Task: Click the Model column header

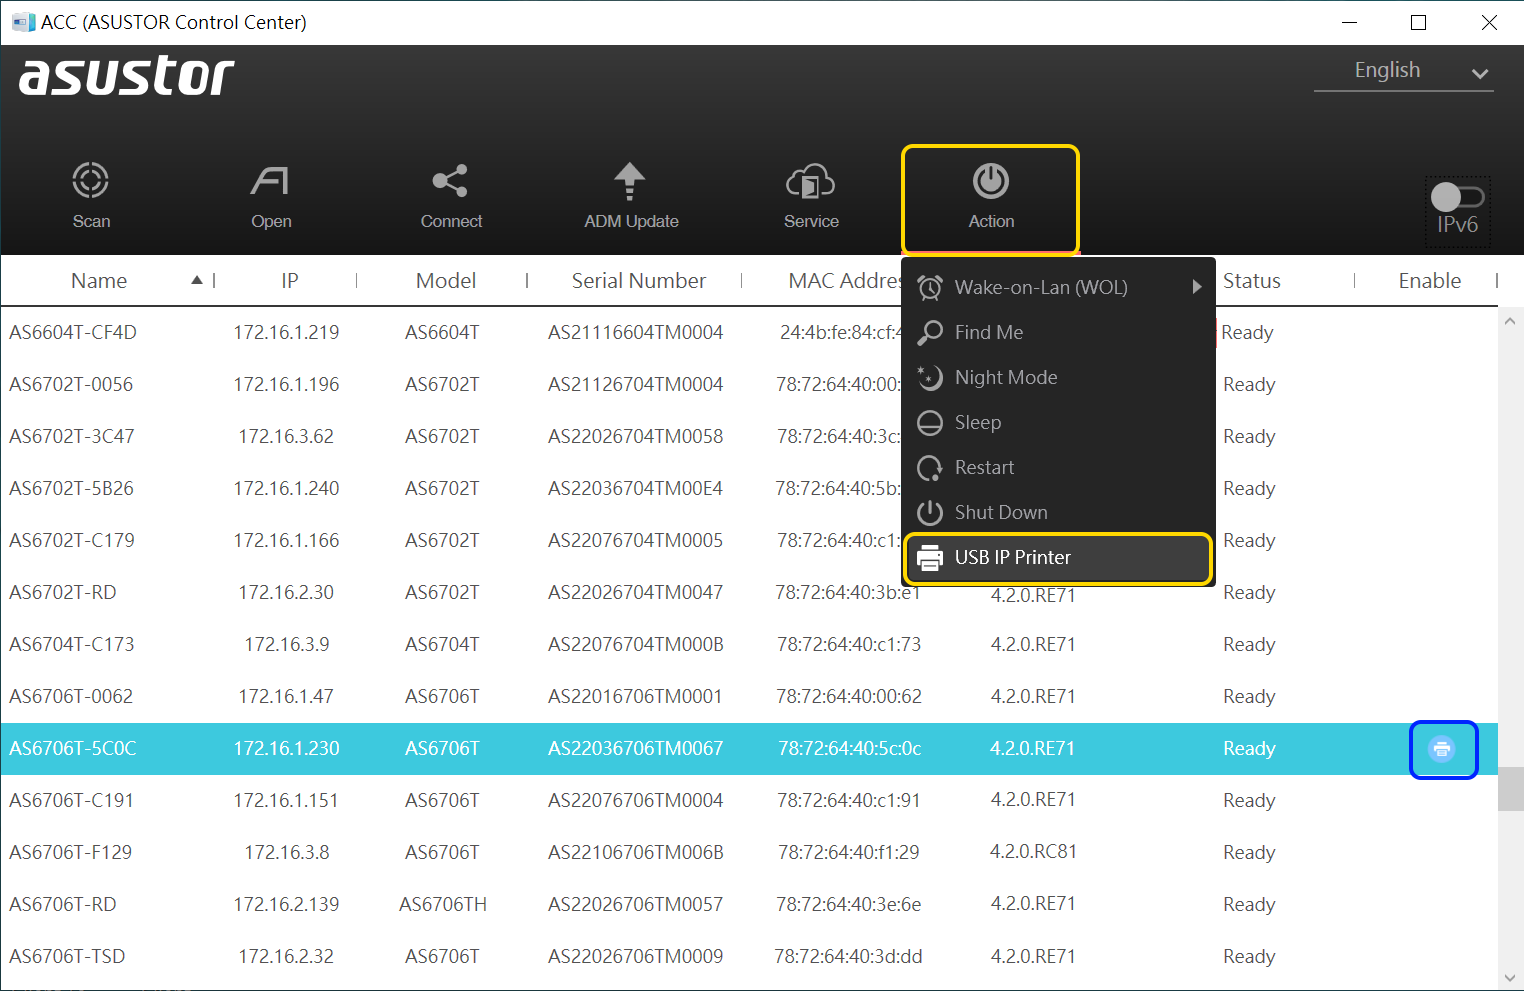Action: (x=446, y=281)
